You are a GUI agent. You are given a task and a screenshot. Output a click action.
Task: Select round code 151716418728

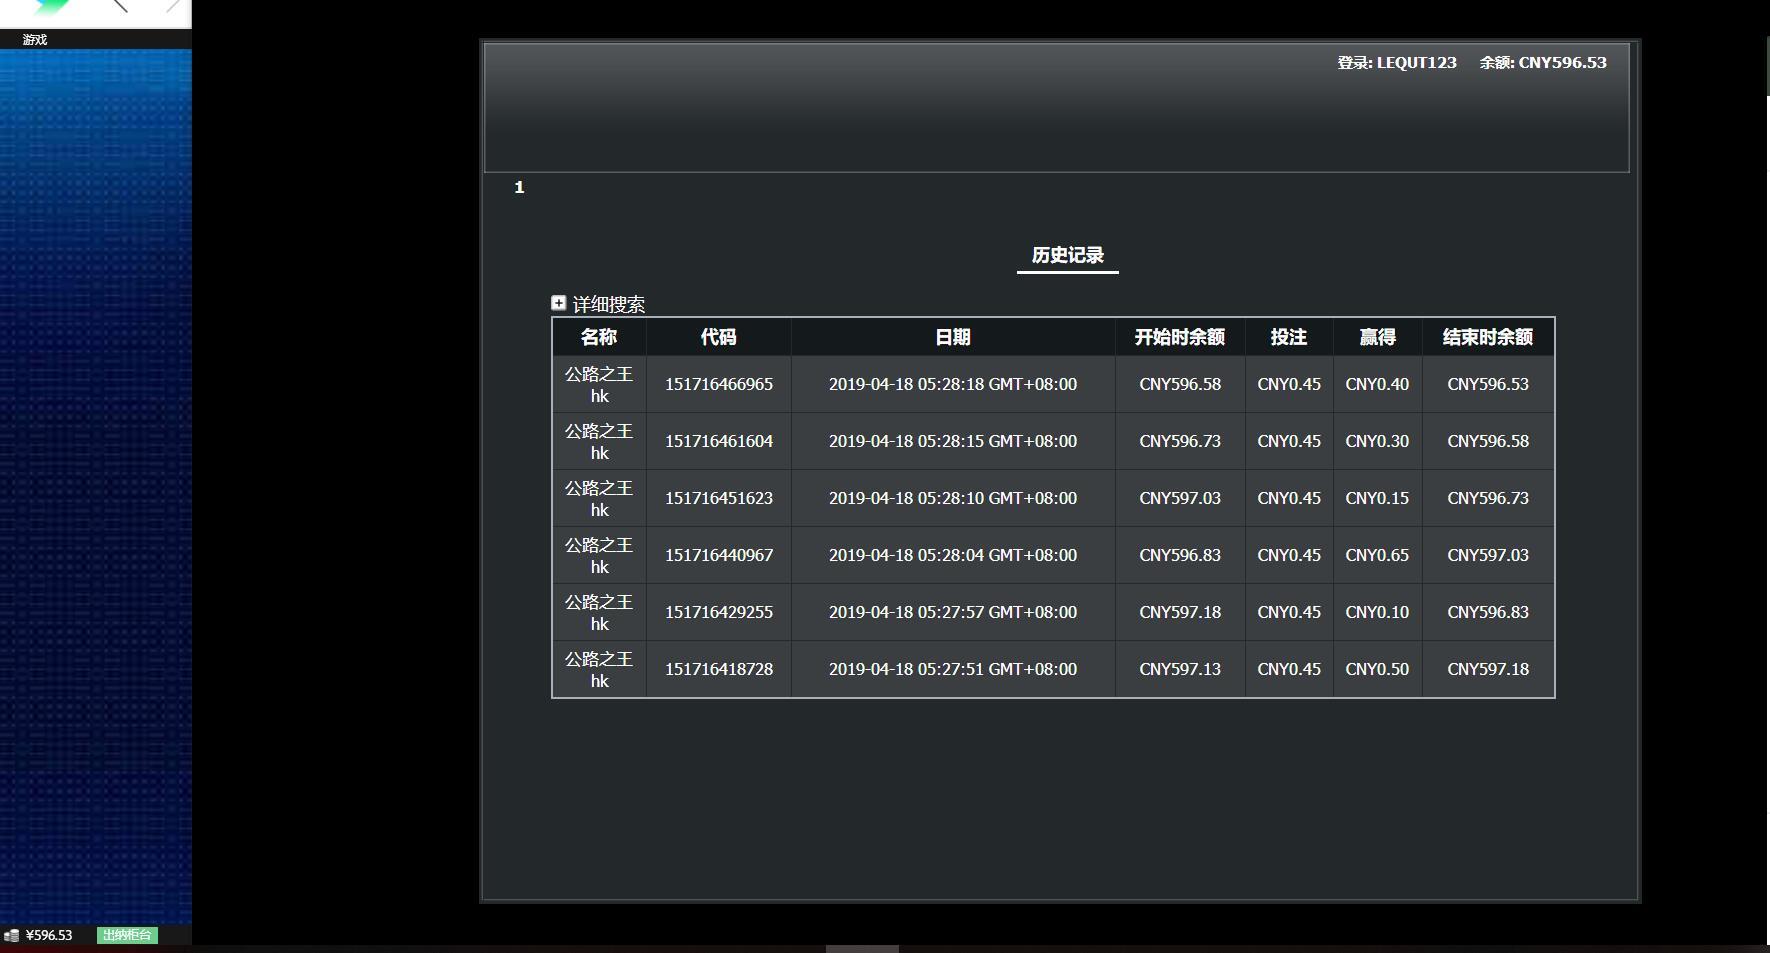[719, 669]
